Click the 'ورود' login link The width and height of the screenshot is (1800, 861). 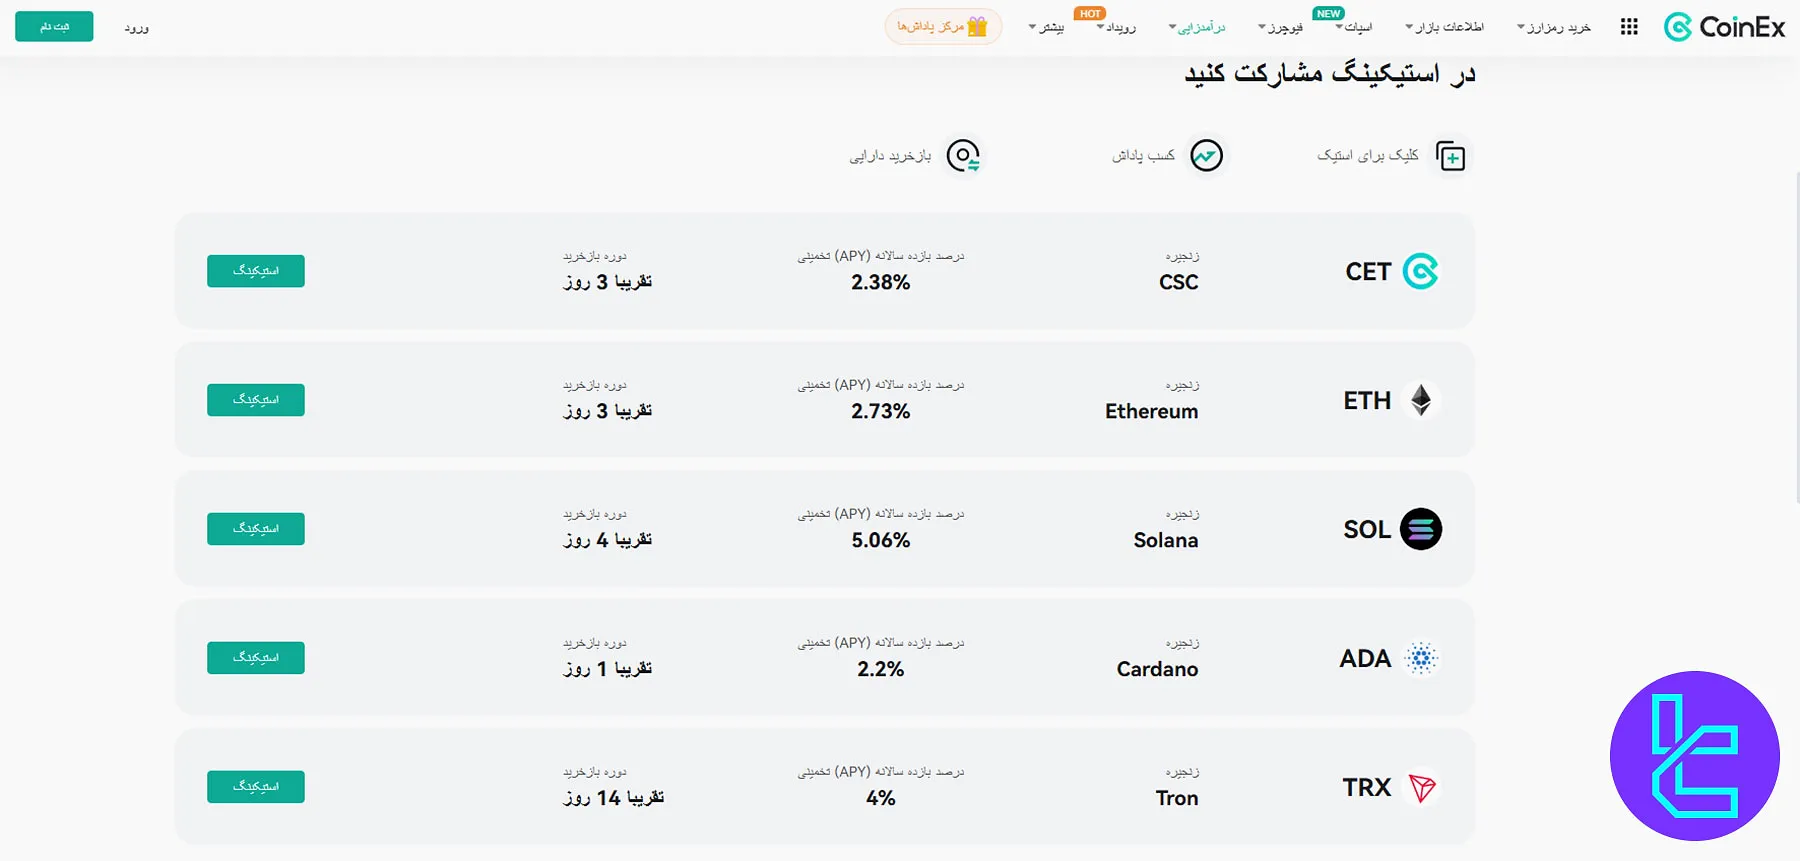(138, 28)
